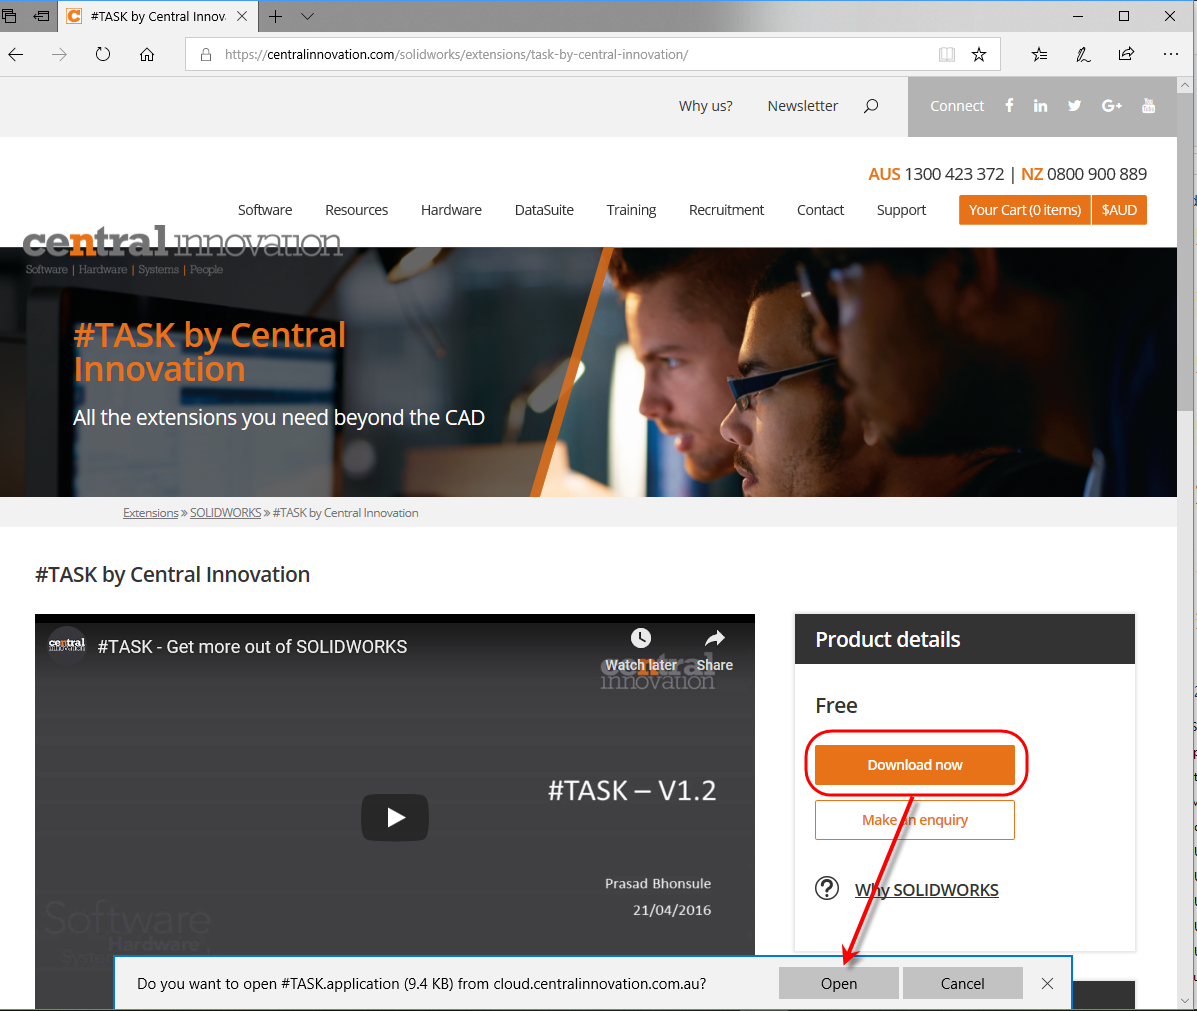
Task: View site security padlock info
Action: (205, 54)
